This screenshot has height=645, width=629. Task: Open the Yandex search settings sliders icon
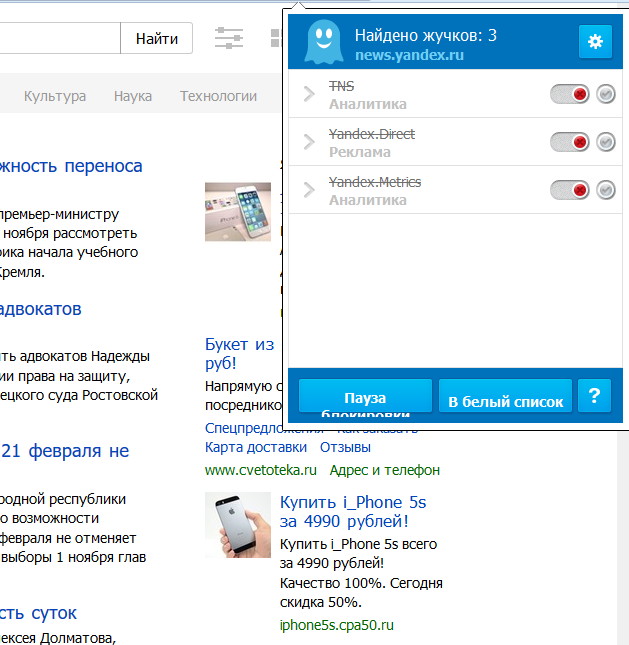(x=229, y=38)
